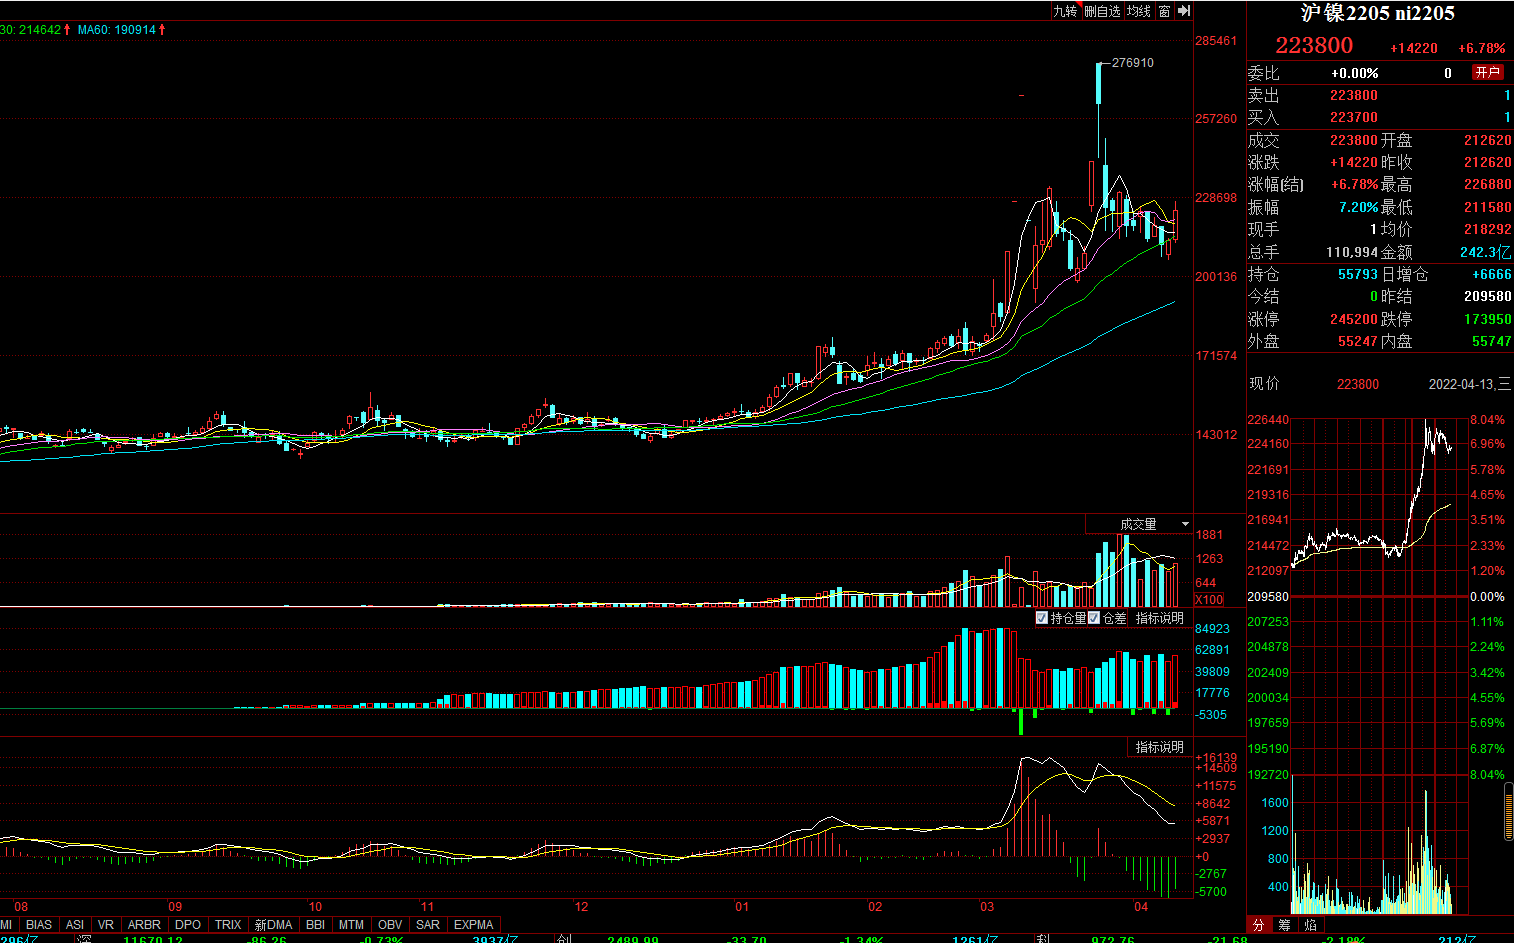Switch to the EXPMA indicator tab
The height and width of the screenshot is (943, 1514).
pyautogui.click(x=473, y=925)
